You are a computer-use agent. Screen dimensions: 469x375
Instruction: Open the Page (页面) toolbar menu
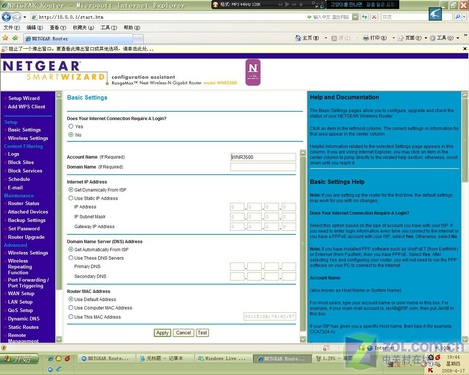[412, 38]
